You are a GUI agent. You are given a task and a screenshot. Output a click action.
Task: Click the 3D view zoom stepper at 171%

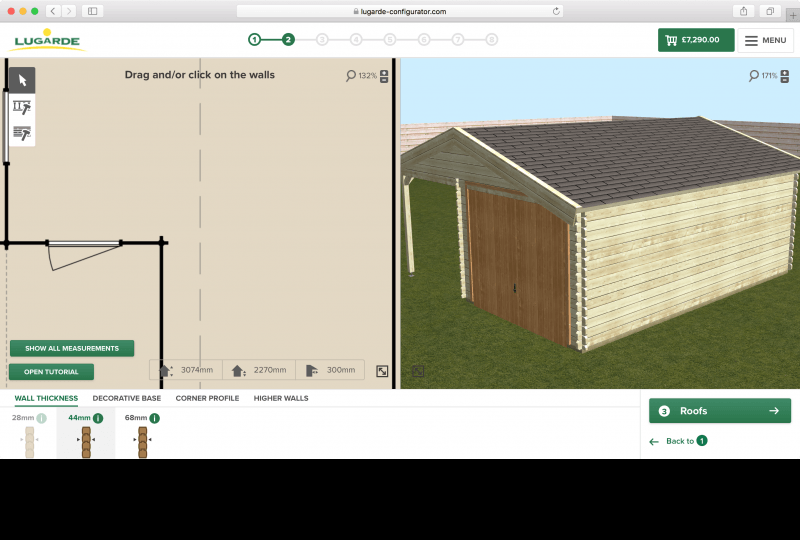pyautogui.click(x=785, y=76)
